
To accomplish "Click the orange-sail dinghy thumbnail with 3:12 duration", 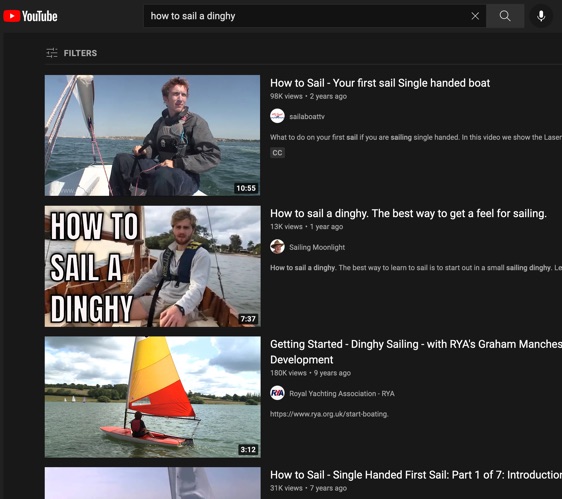I will [152, 397].
